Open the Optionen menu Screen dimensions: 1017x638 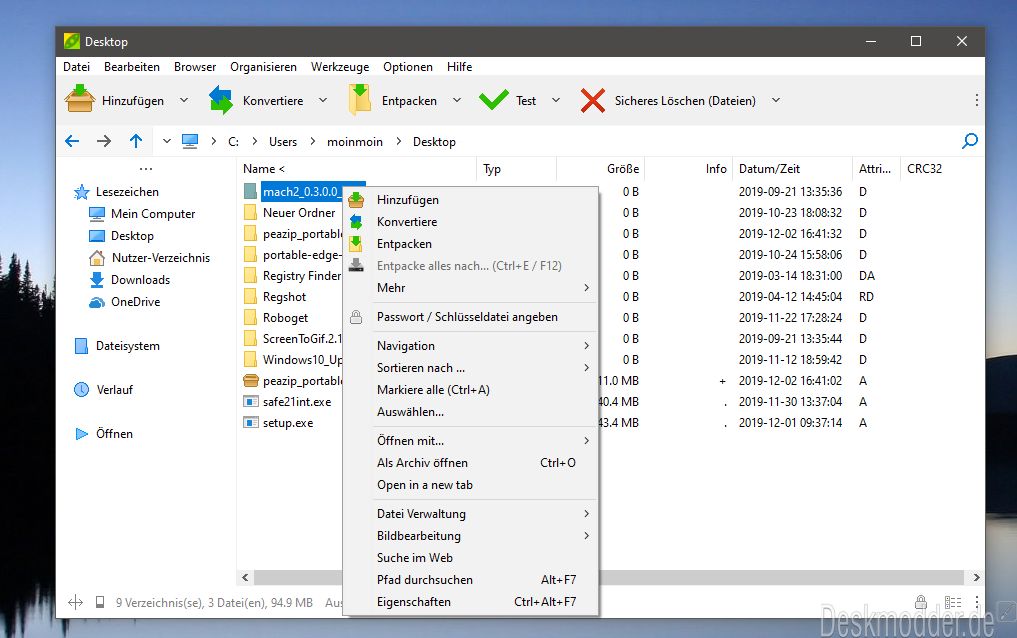[x=407, y=67]
